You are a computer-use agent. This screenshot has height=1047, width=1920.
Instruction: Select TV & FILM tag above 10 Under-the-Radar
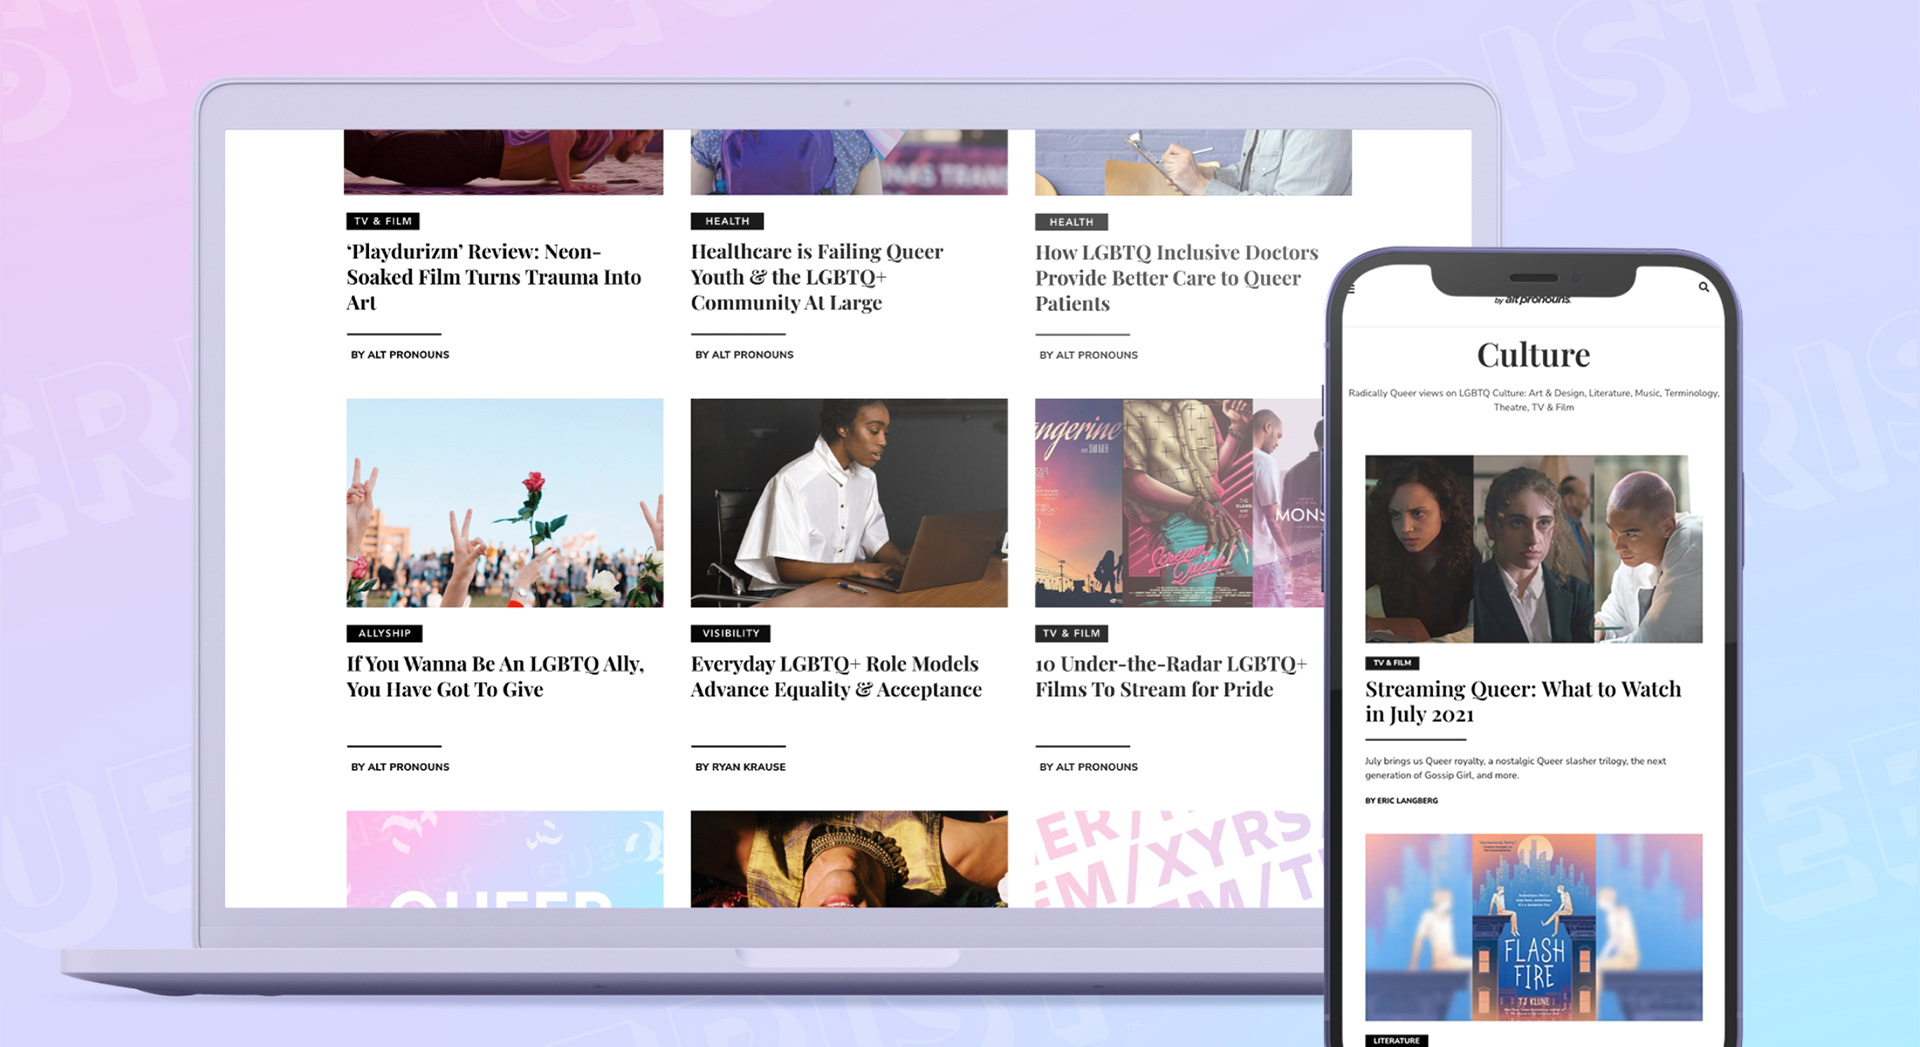[1071, 633]
